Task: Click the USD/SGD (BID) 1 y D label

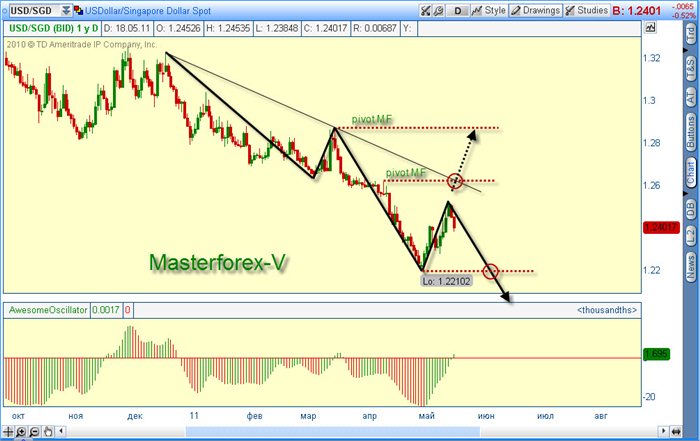Action: 54,29
